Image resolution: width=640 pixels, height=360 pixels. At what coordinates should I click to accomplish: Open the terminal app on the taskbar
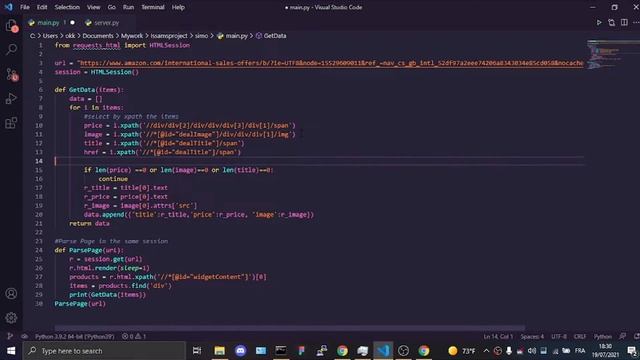click(x=281, y=351)
